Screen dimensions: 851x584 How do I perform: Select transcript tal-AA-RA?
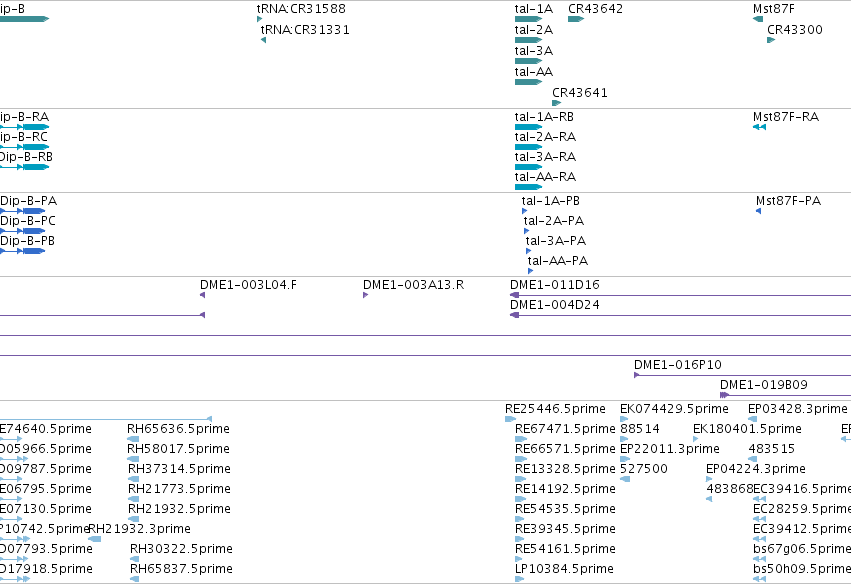click(x=545, y=177)
